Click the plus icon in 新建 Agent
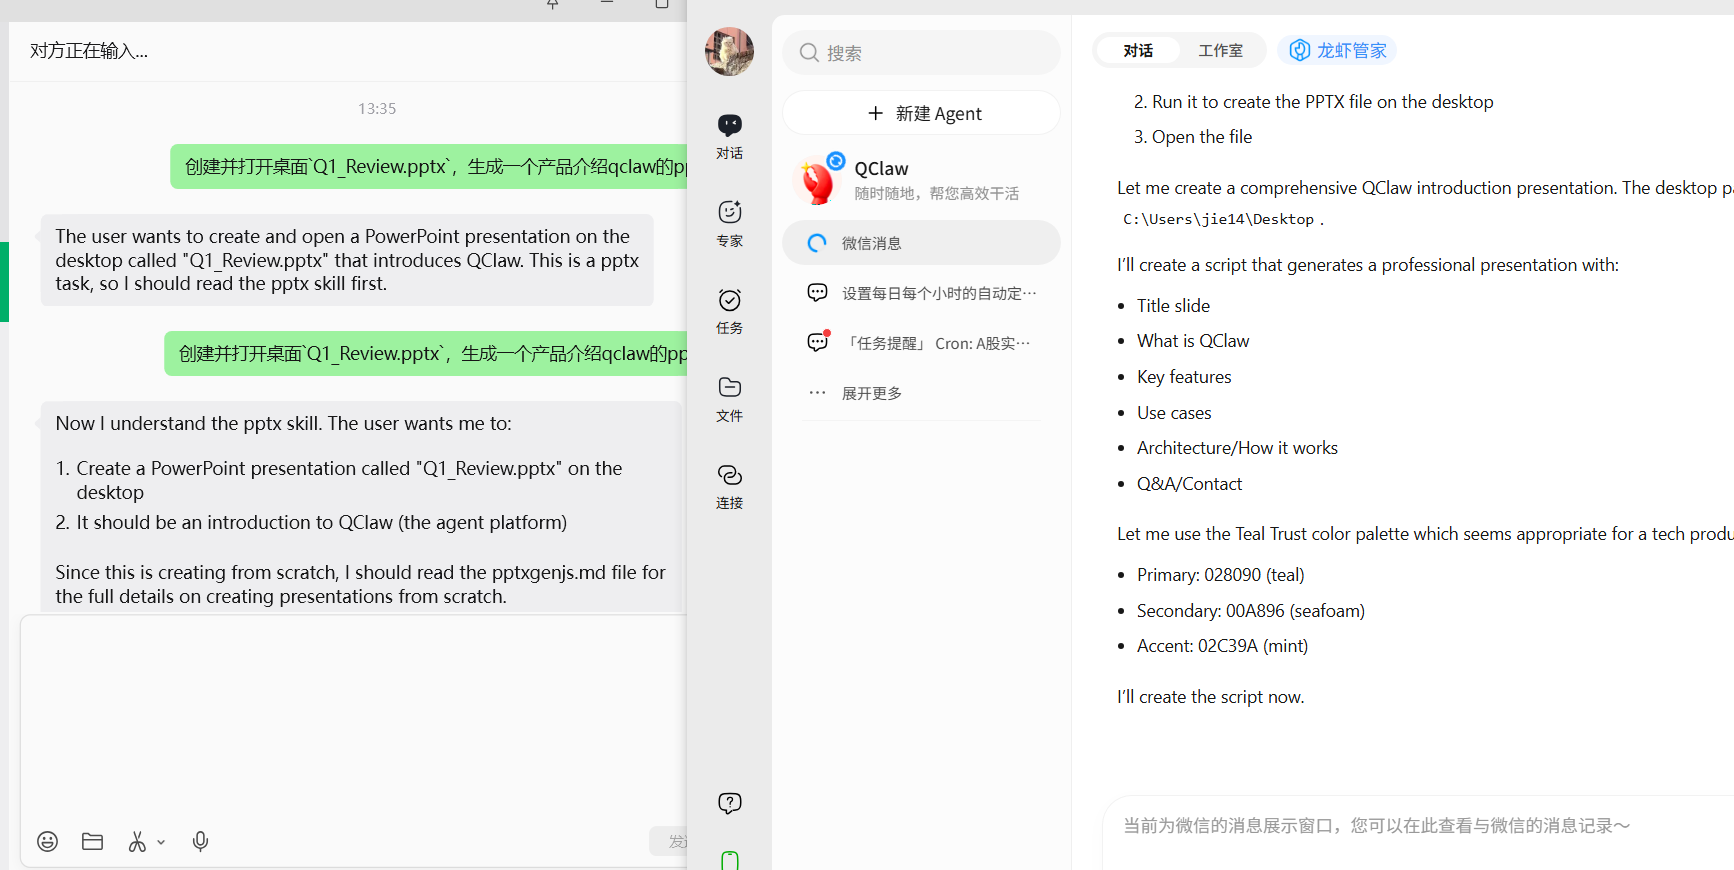 tap(875, 113)
